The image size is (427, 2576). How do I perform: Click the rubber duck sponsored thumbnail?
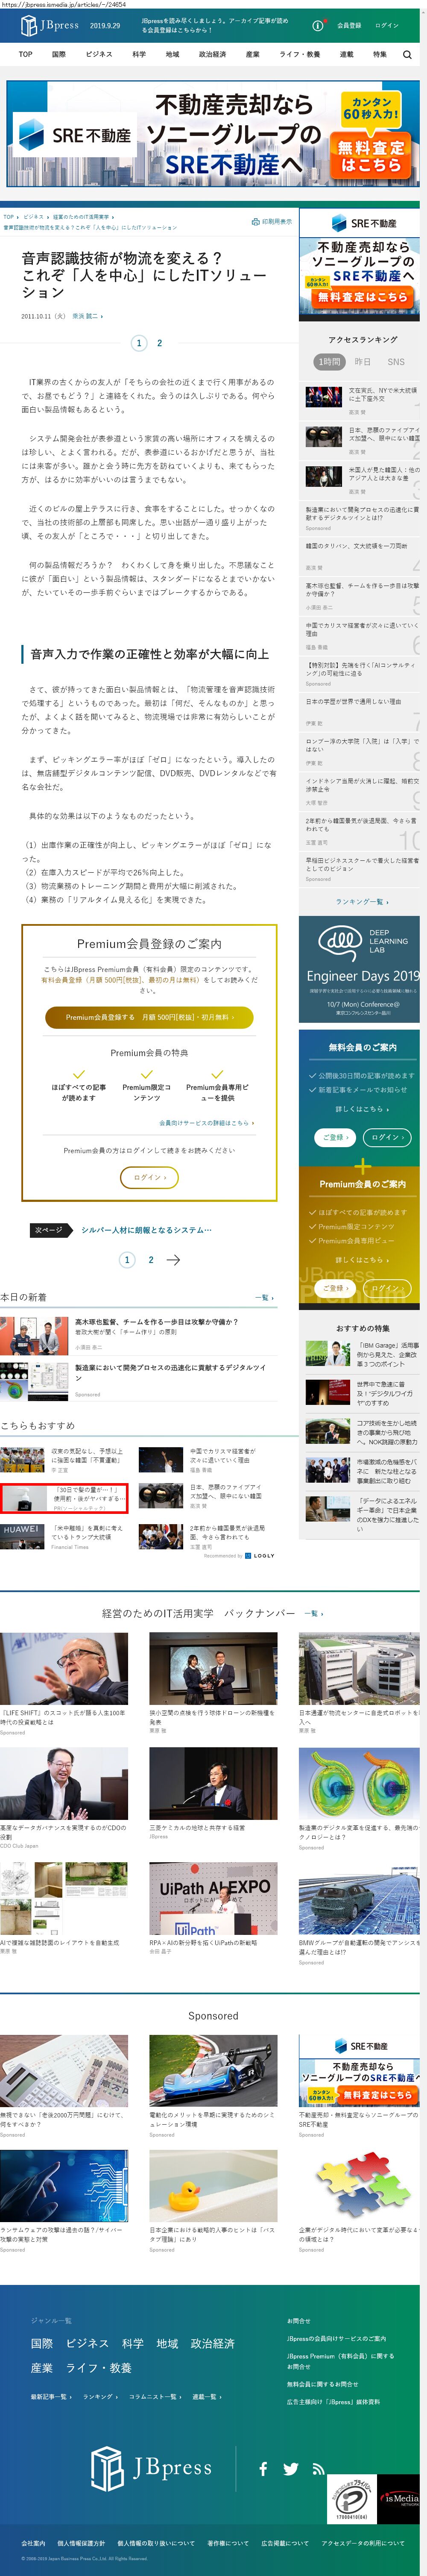tap(213, 2186)
